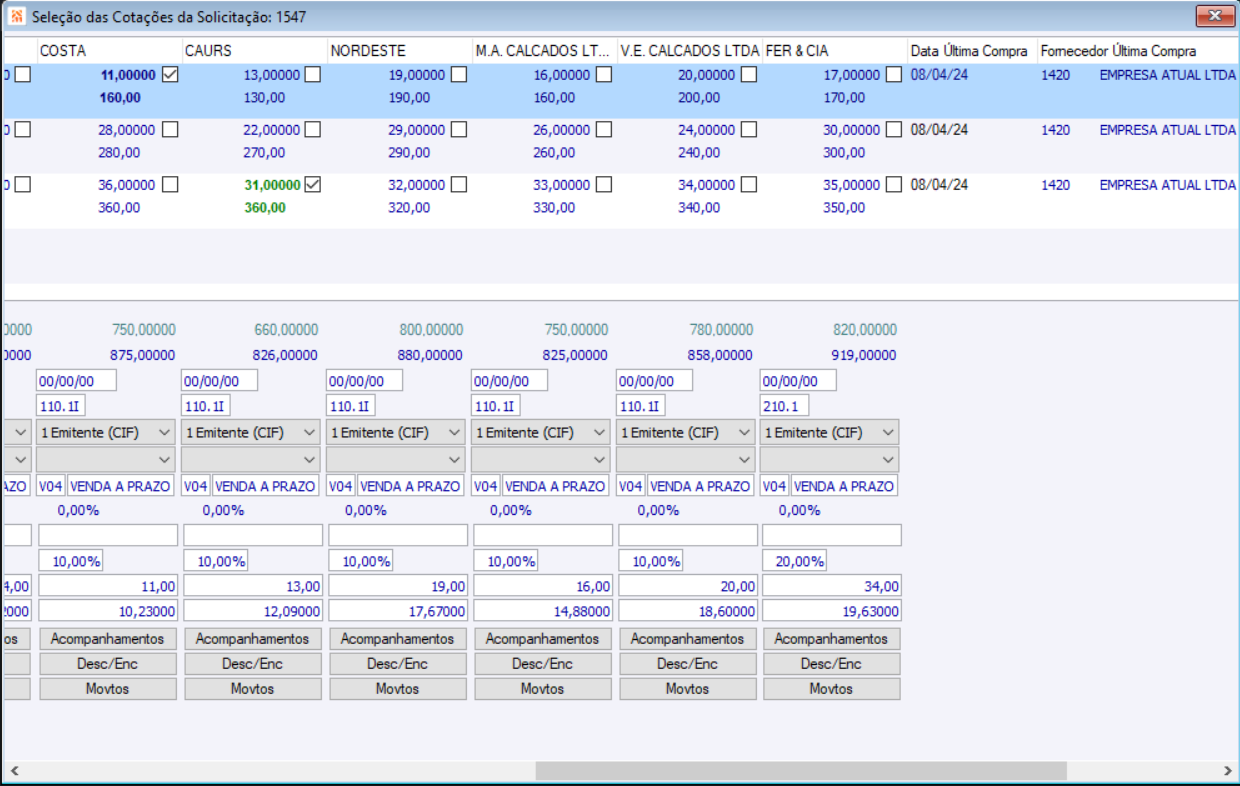Click the Data Última Compra column header
Viewport: 1240px width, 786px height.
point(971,50)
